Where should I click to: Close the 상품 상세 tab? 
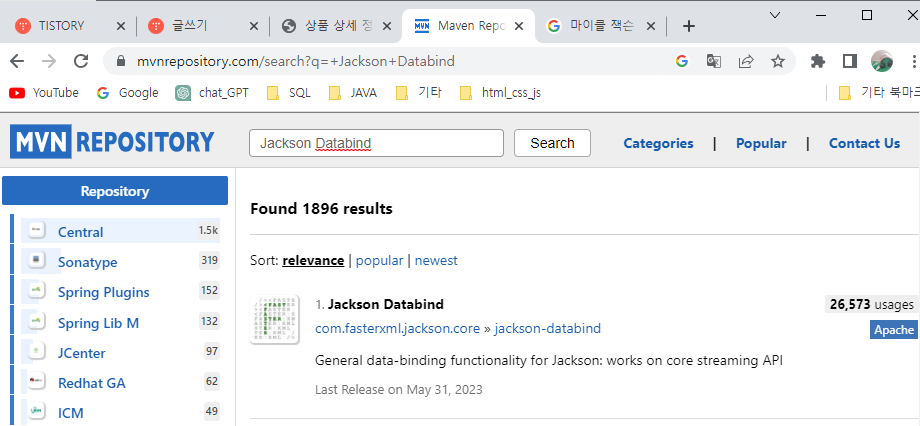coord(387,26)
